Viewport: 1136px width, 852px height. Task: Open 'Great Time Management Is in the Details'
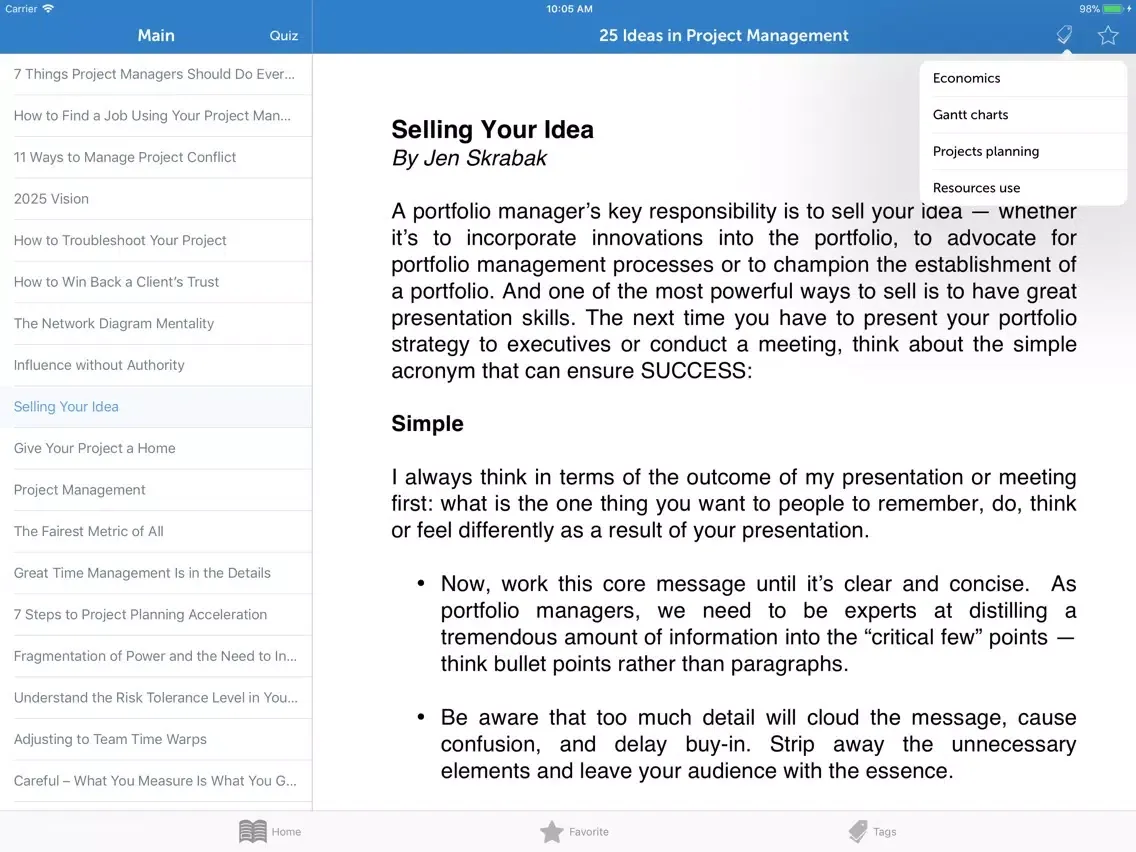(156, 573)
